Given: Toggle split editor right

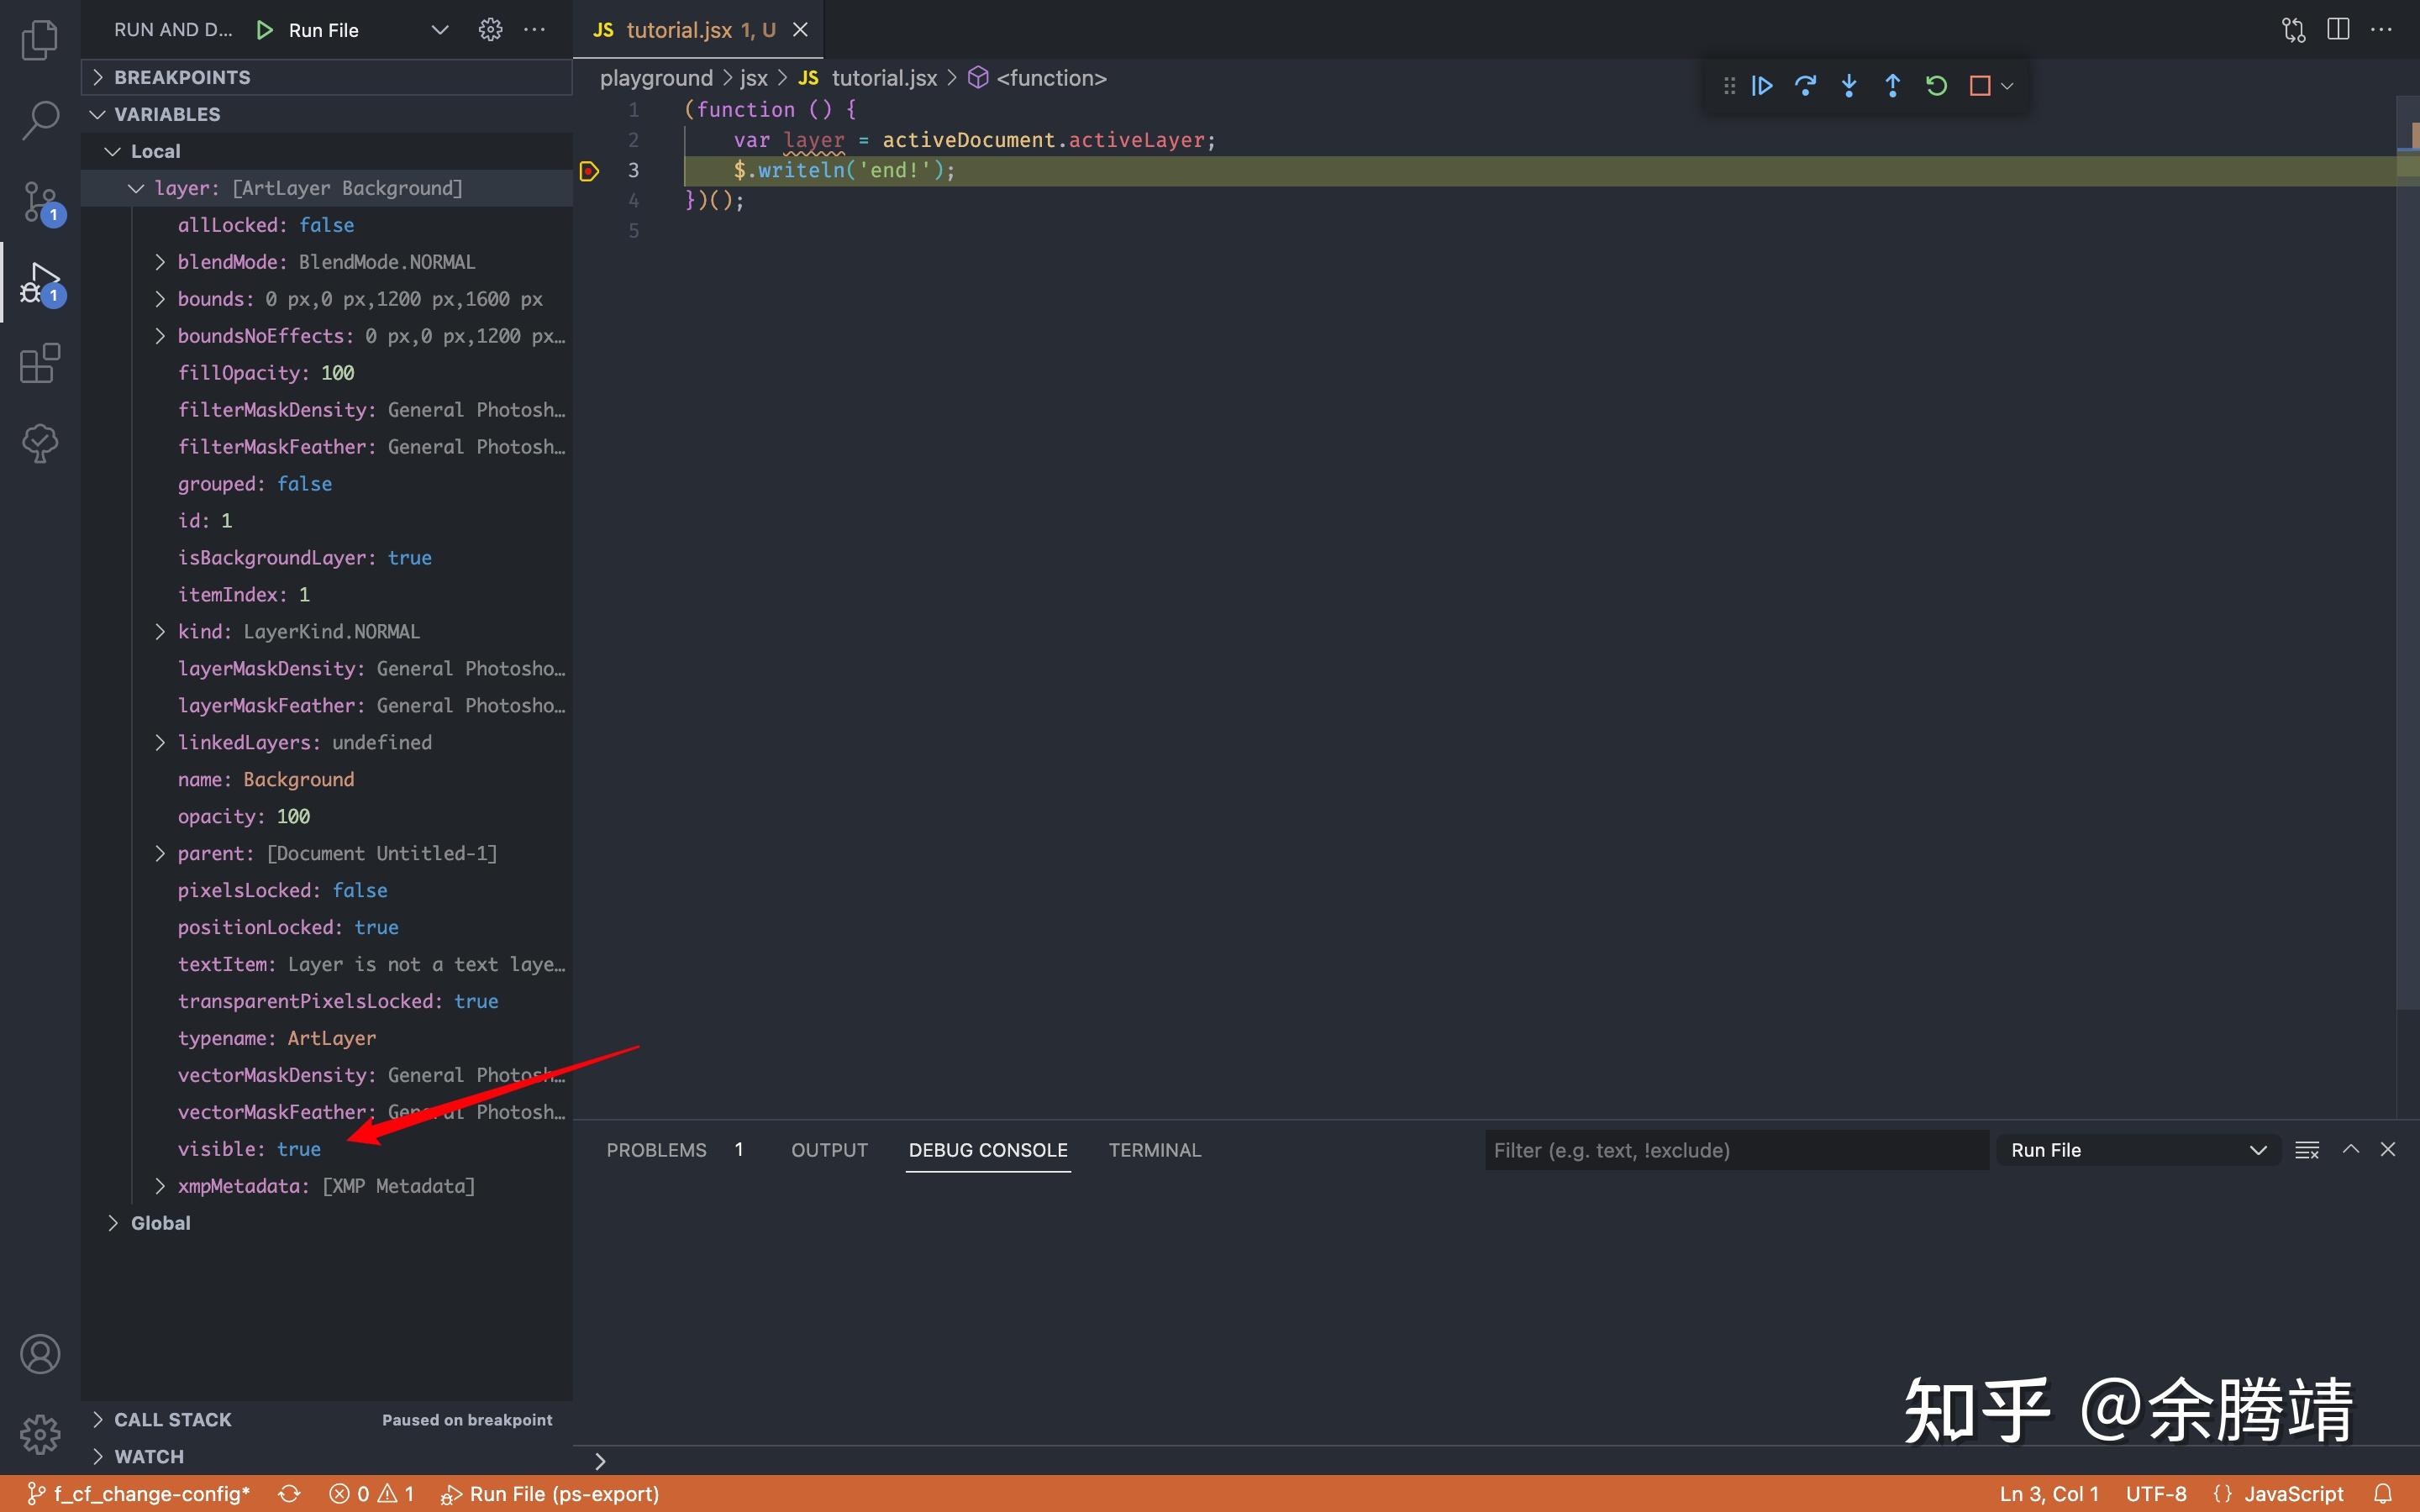Looking at the screenshot, I should click(2338, 30).
